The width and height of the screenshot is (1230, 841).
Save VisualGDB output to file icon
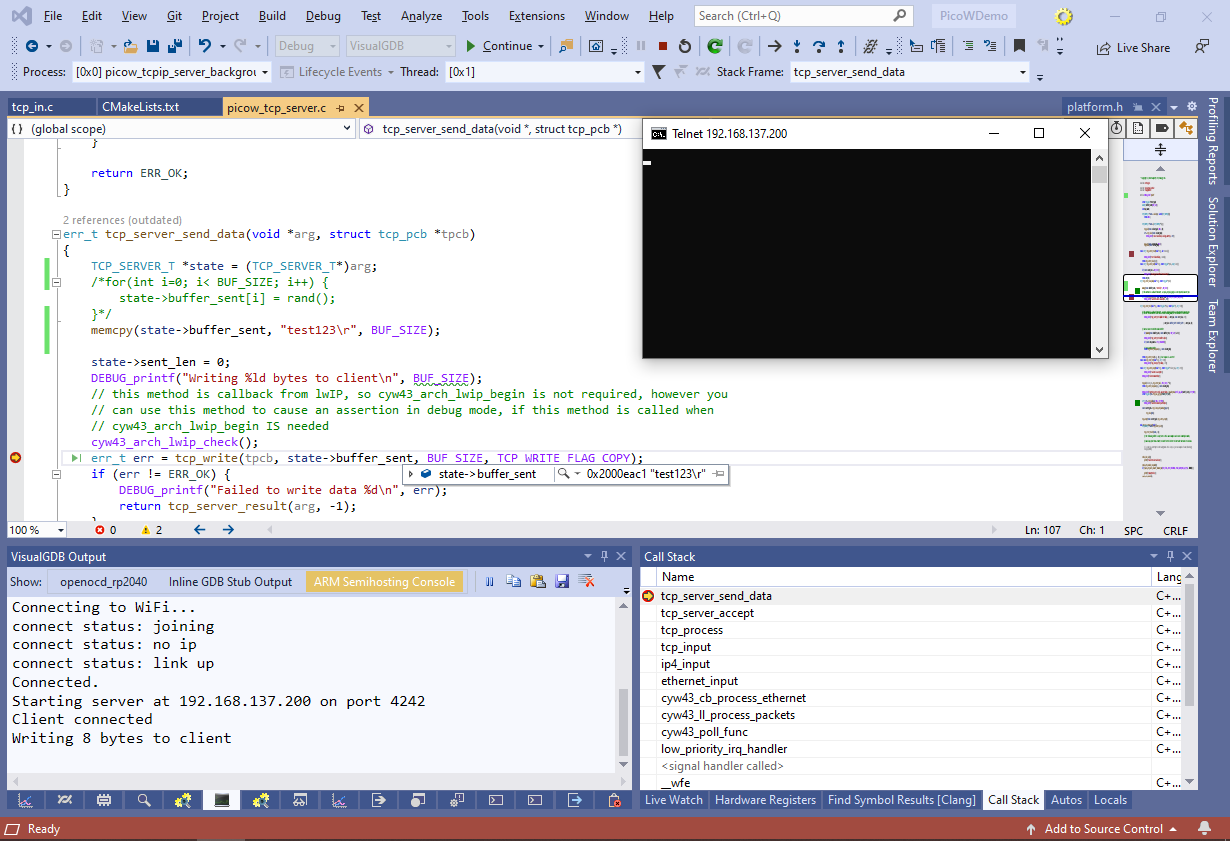point(562,581)
